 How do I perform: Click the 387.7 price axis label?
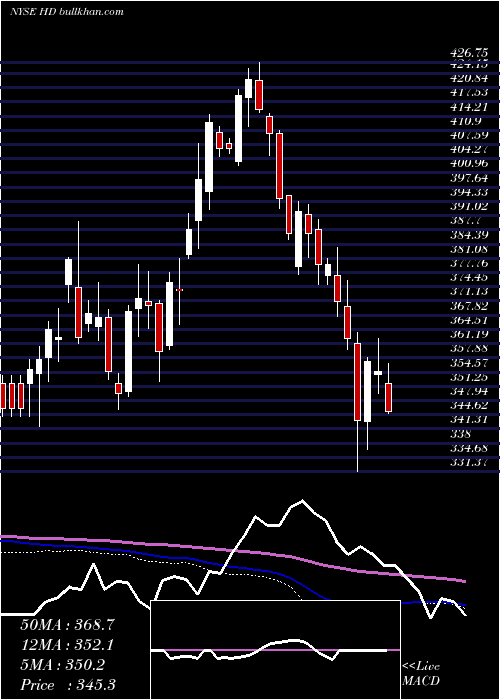click(465, 221)
